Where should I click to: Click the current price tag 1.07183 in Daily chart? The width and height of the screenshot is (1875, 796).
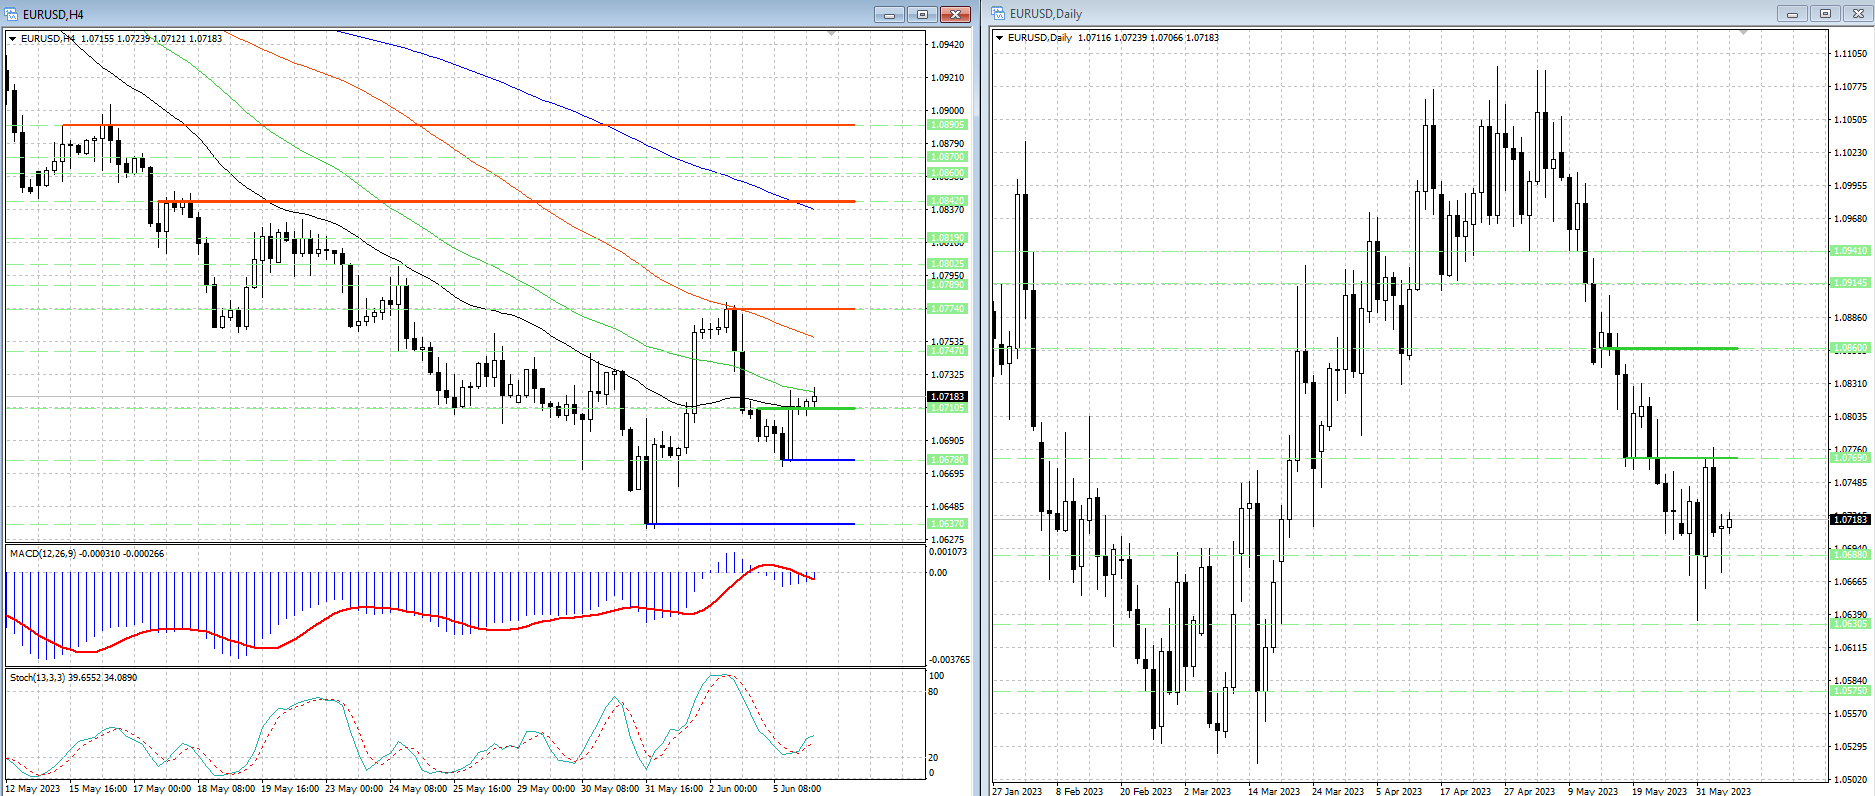tap(1850, 519)
